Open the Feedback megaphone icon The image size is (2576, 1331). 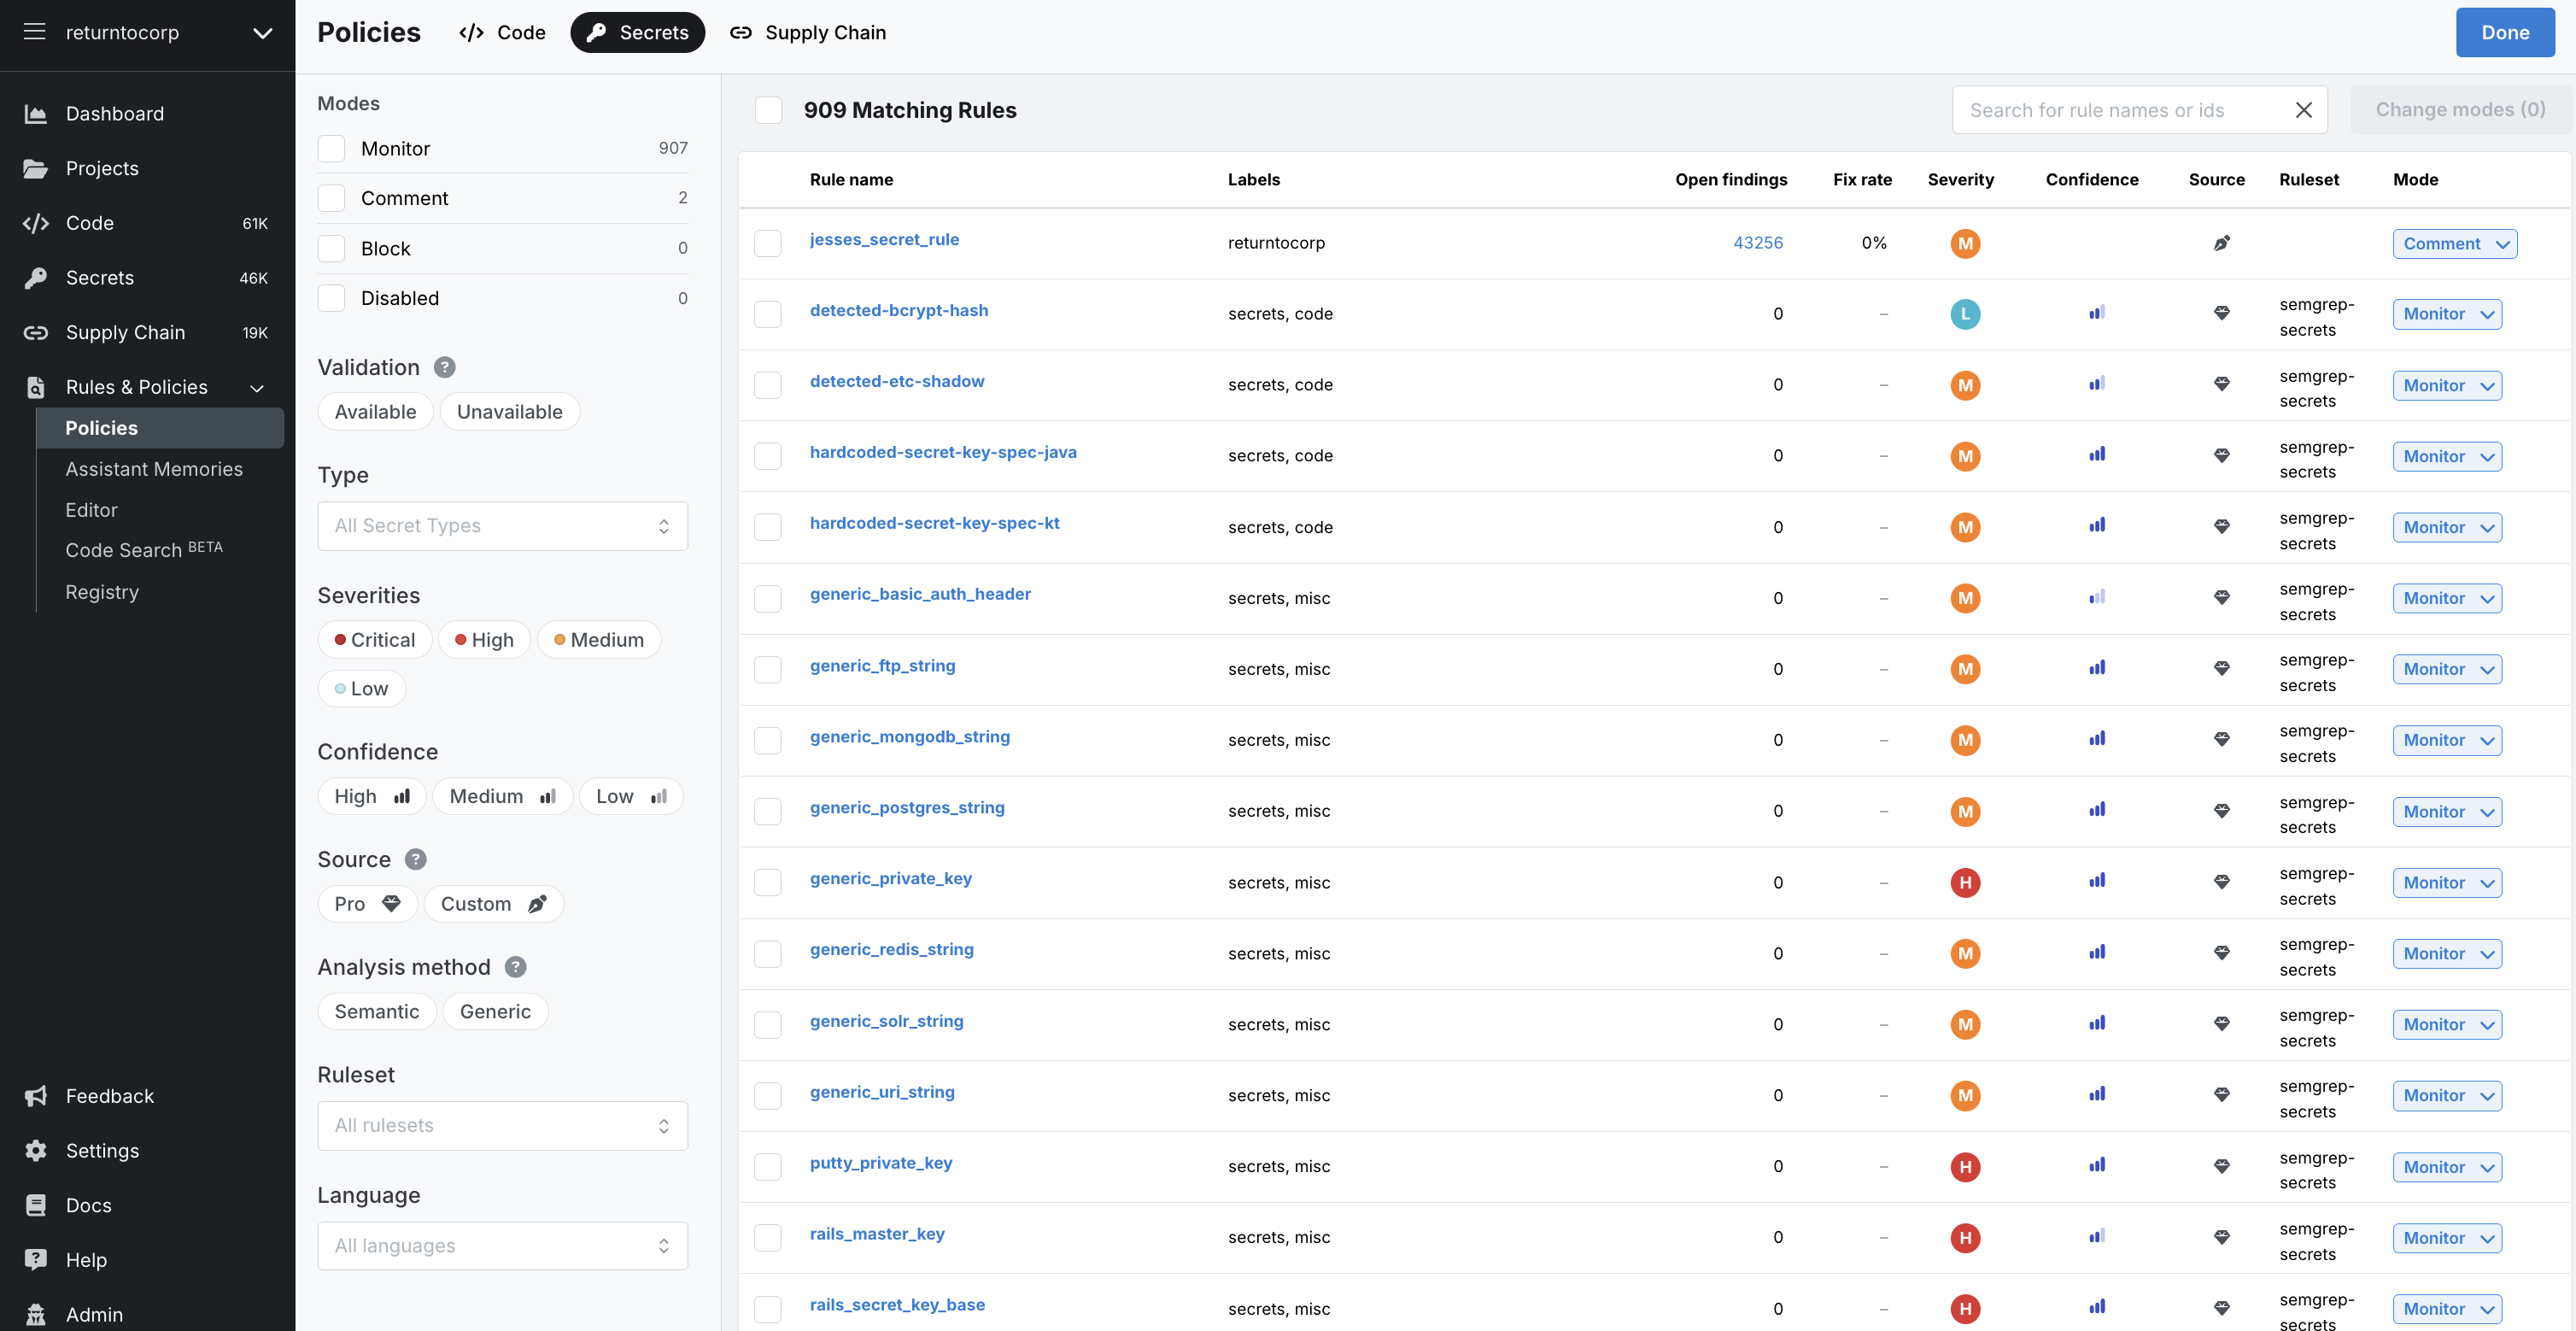36,1096
